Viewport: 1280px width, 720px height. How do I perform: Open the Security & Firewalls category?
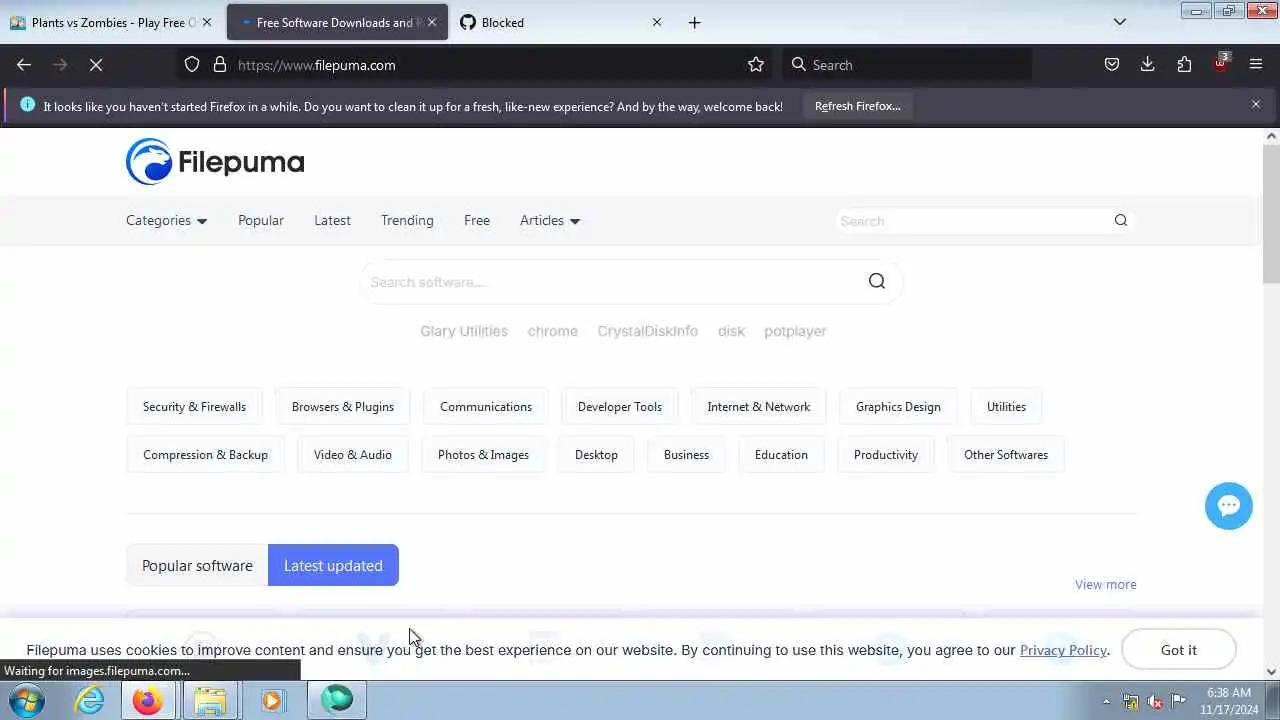click(194, 406)
